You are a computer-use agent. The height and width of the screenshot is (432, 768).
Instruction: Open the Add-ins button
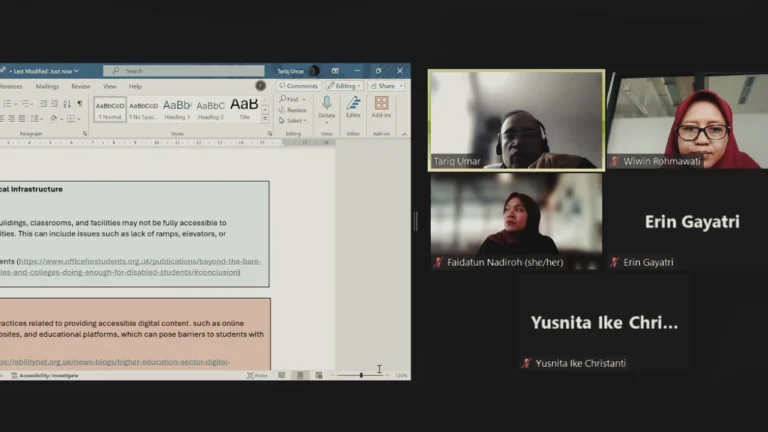pos(381,105)
